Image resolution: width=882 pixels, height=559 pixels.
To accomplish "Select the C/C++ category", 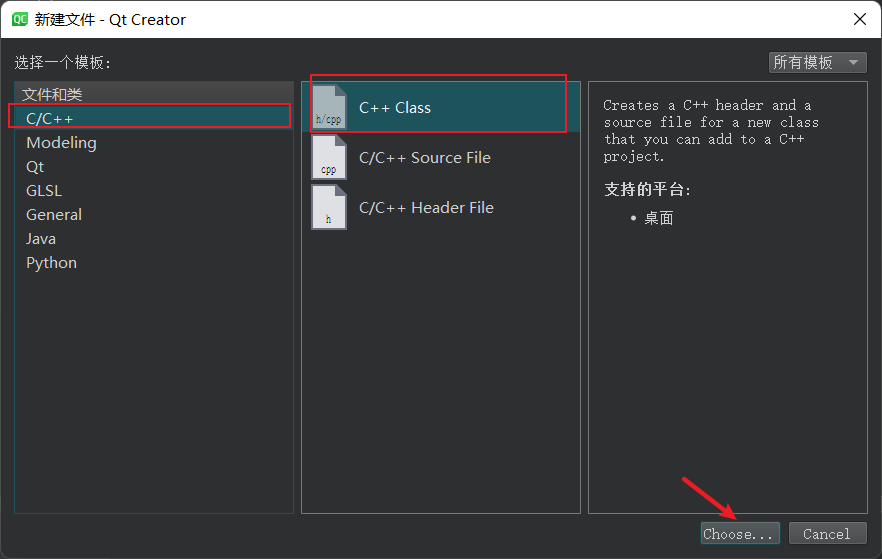I will [154, 119].
